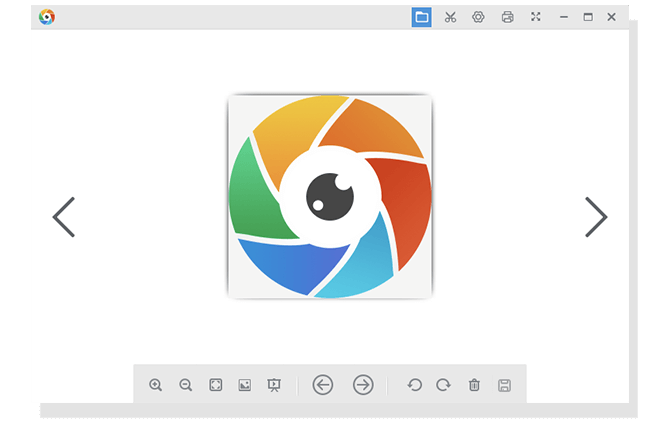Click the app logo in the title bar
This screenshot has height=430, width=660.
point(47,17)
